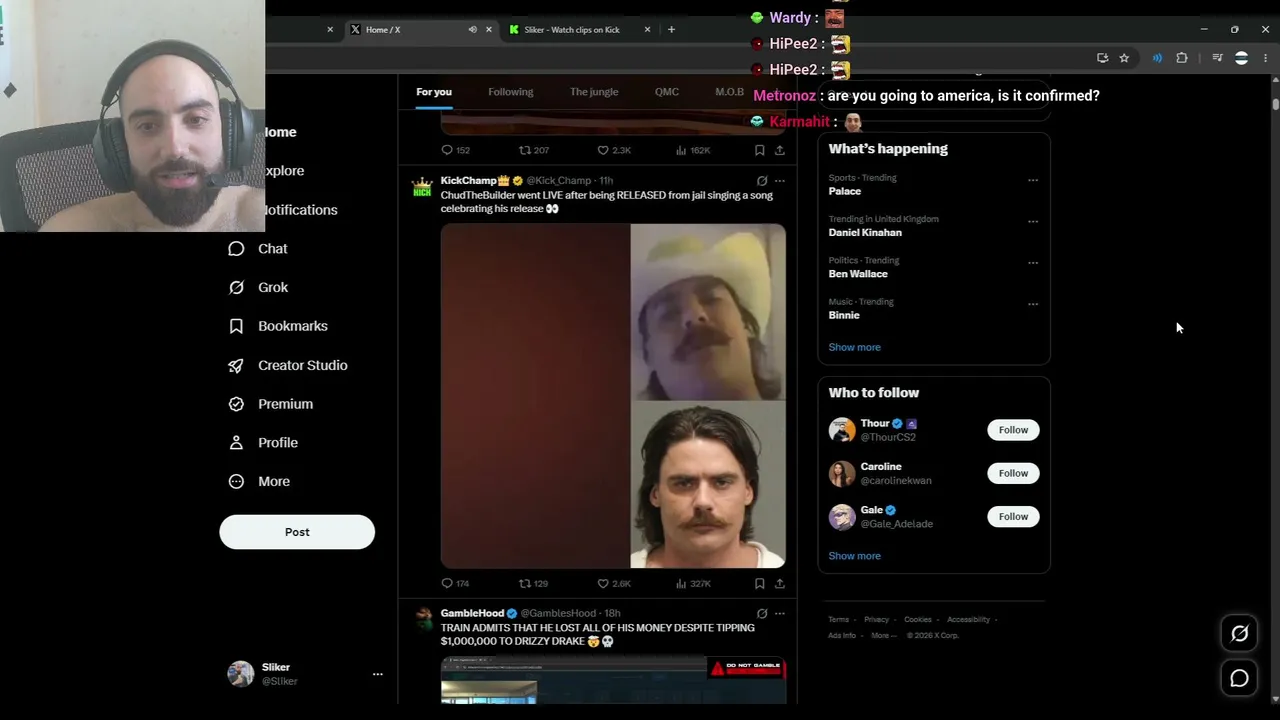
Task: Open more options for KickChamp post
Action: pos(780,181)
